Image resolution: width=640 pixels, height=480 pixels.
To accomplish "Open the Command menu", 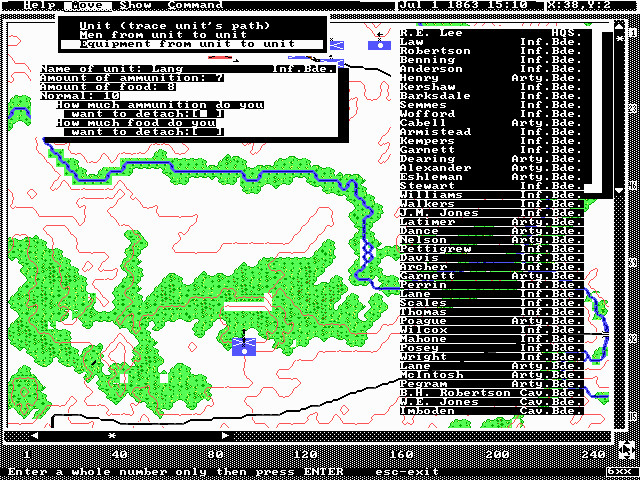I will (x=196, y=5).
